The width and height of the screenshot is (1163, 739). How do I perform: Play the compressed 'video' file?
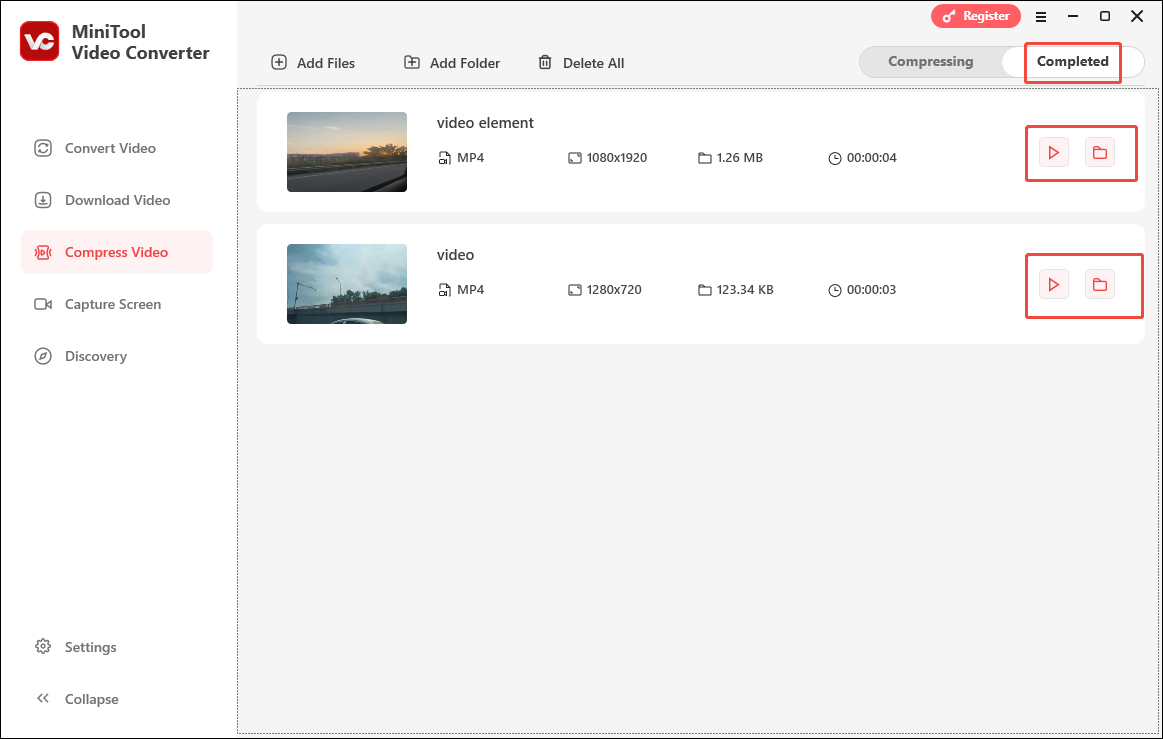(1052, 284)
